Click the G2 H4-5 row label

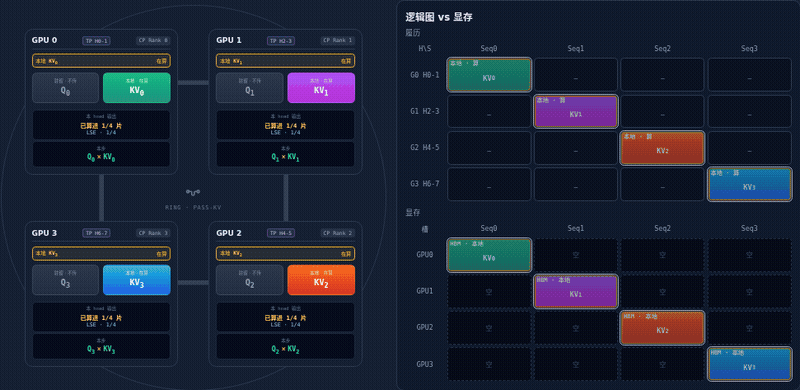[424, 148]
